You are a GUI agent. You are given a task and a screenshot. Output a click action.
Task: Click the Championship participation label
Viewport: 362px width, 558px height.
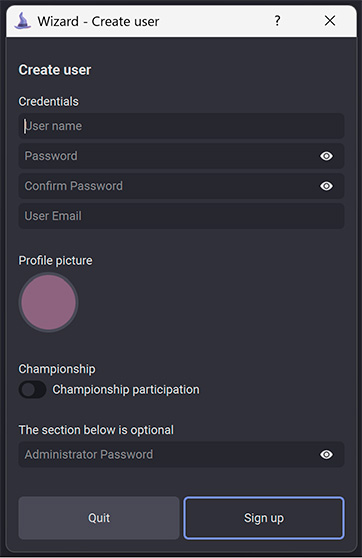coord(126,389)
